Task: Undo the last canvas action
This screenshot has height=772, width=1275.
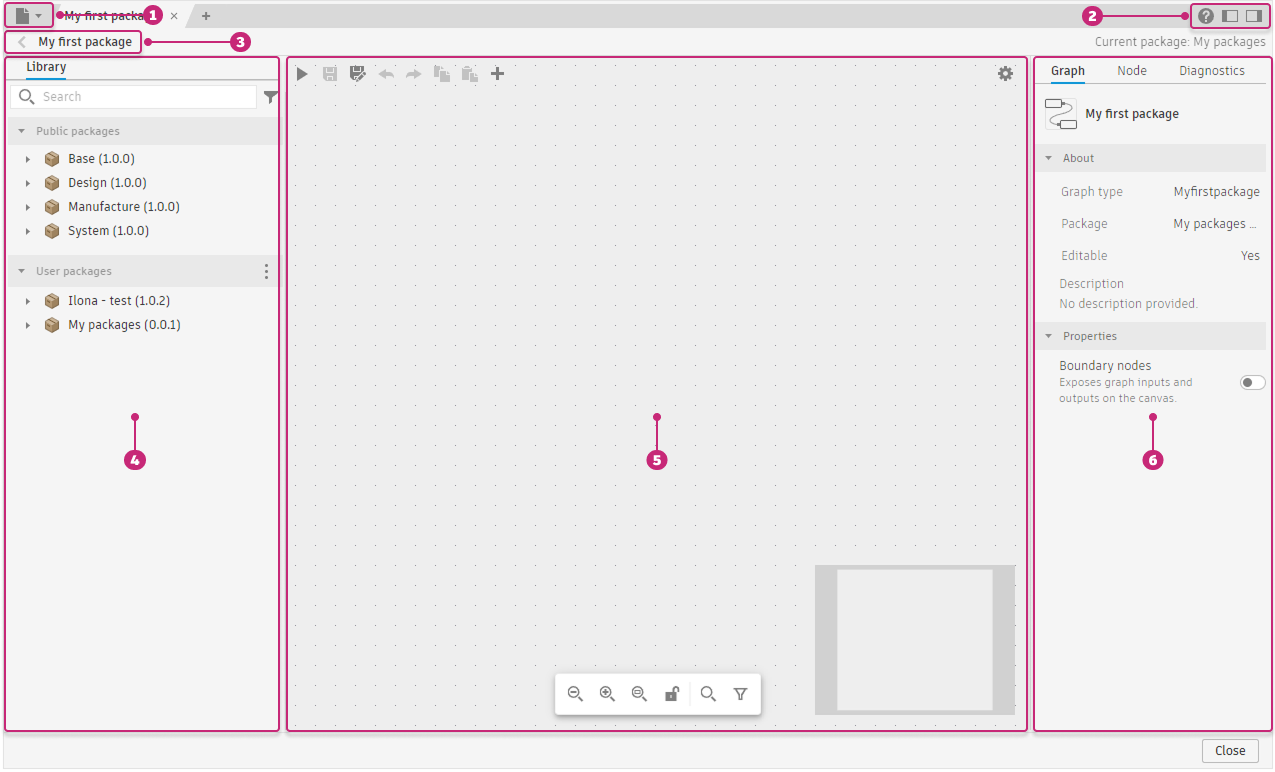Action: [386, 74]
